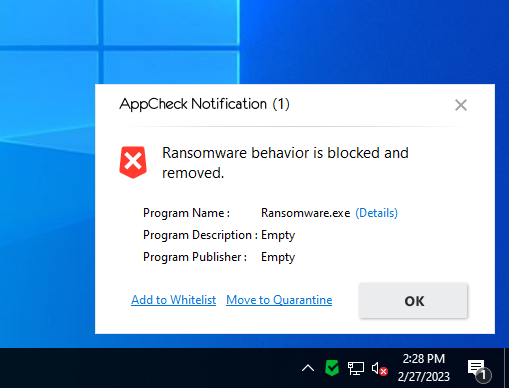509x388 pixels.
Task: Confirm the alert with OK button
Action: [x=413, y=301]
